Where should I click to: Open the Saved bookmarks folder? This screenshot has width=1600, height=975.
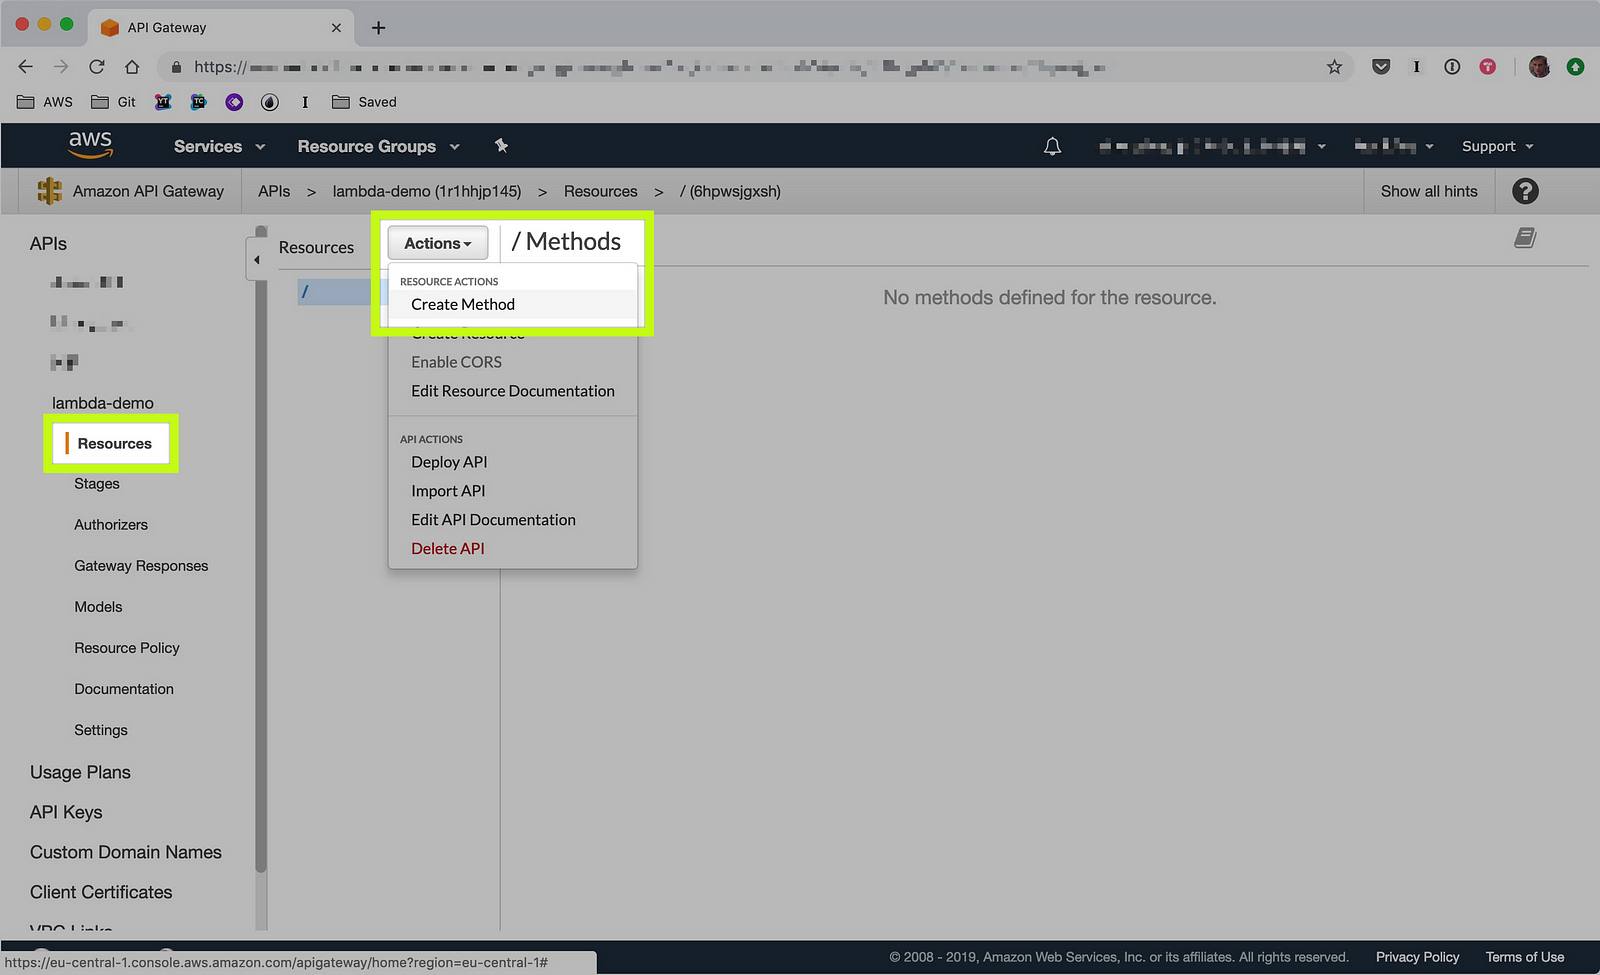coord(364,102)
